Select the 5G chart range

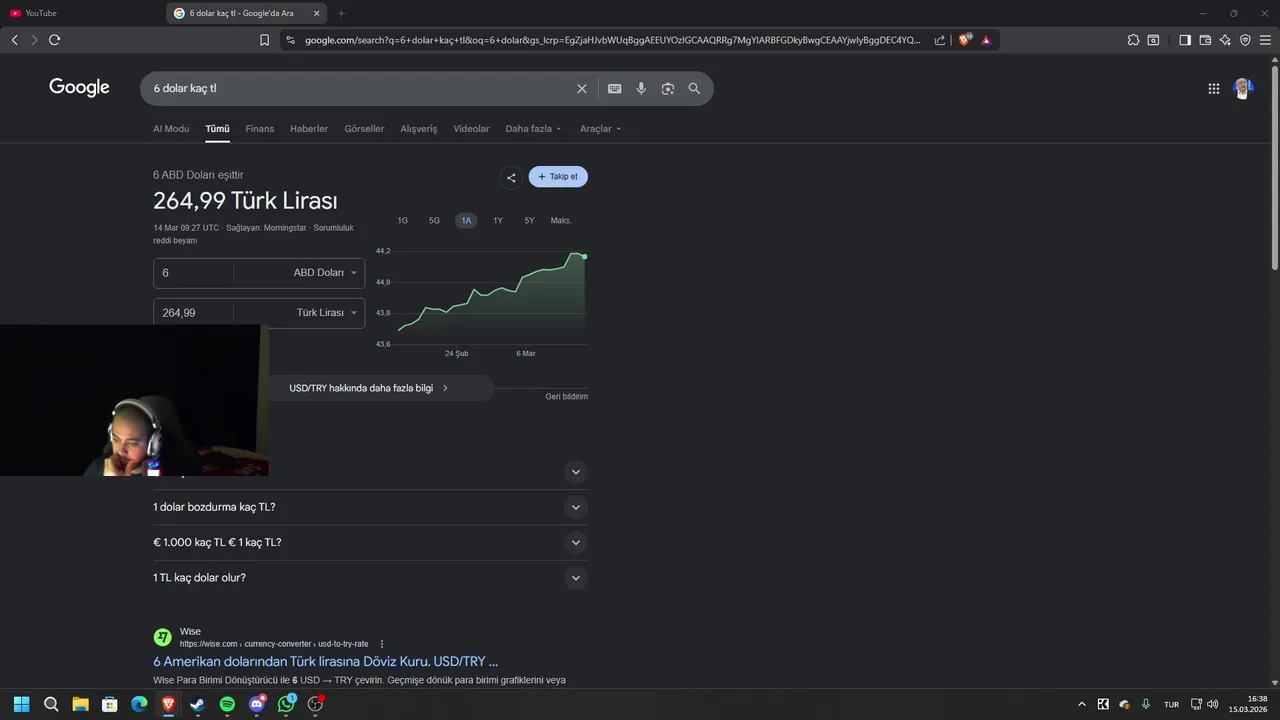[434, 220]
